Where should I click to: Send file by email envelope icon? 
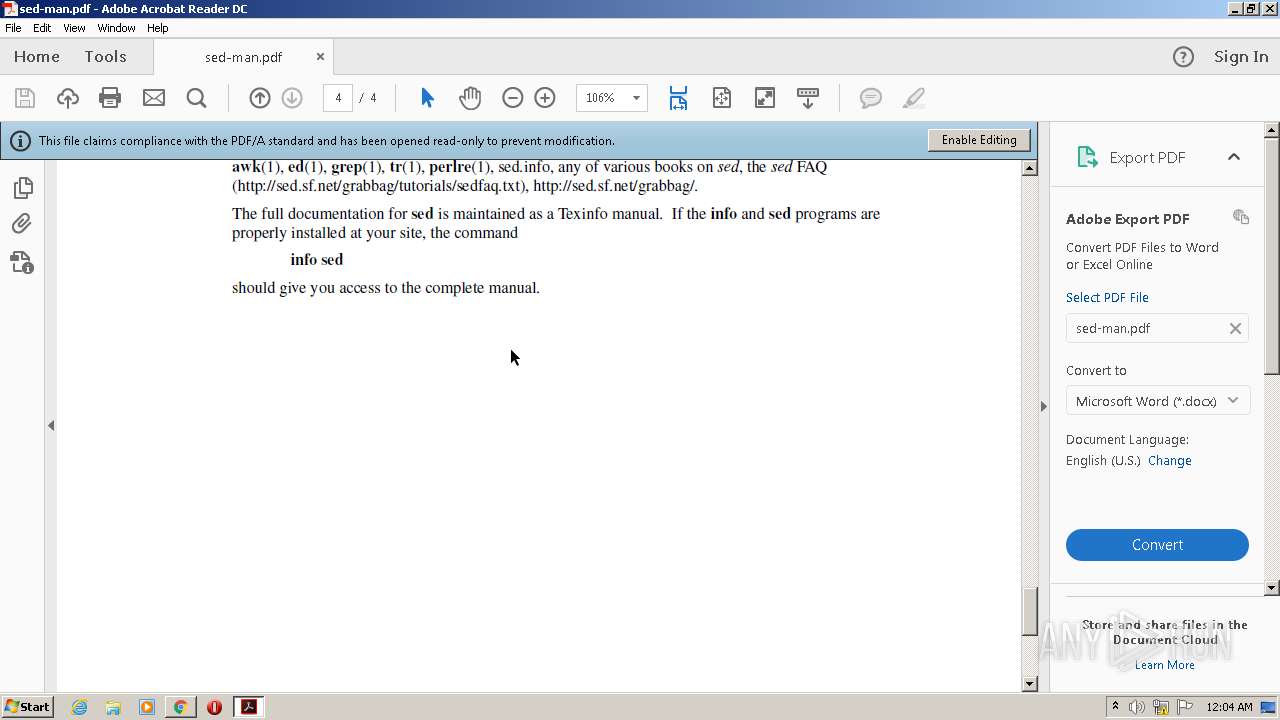(154, 98)
